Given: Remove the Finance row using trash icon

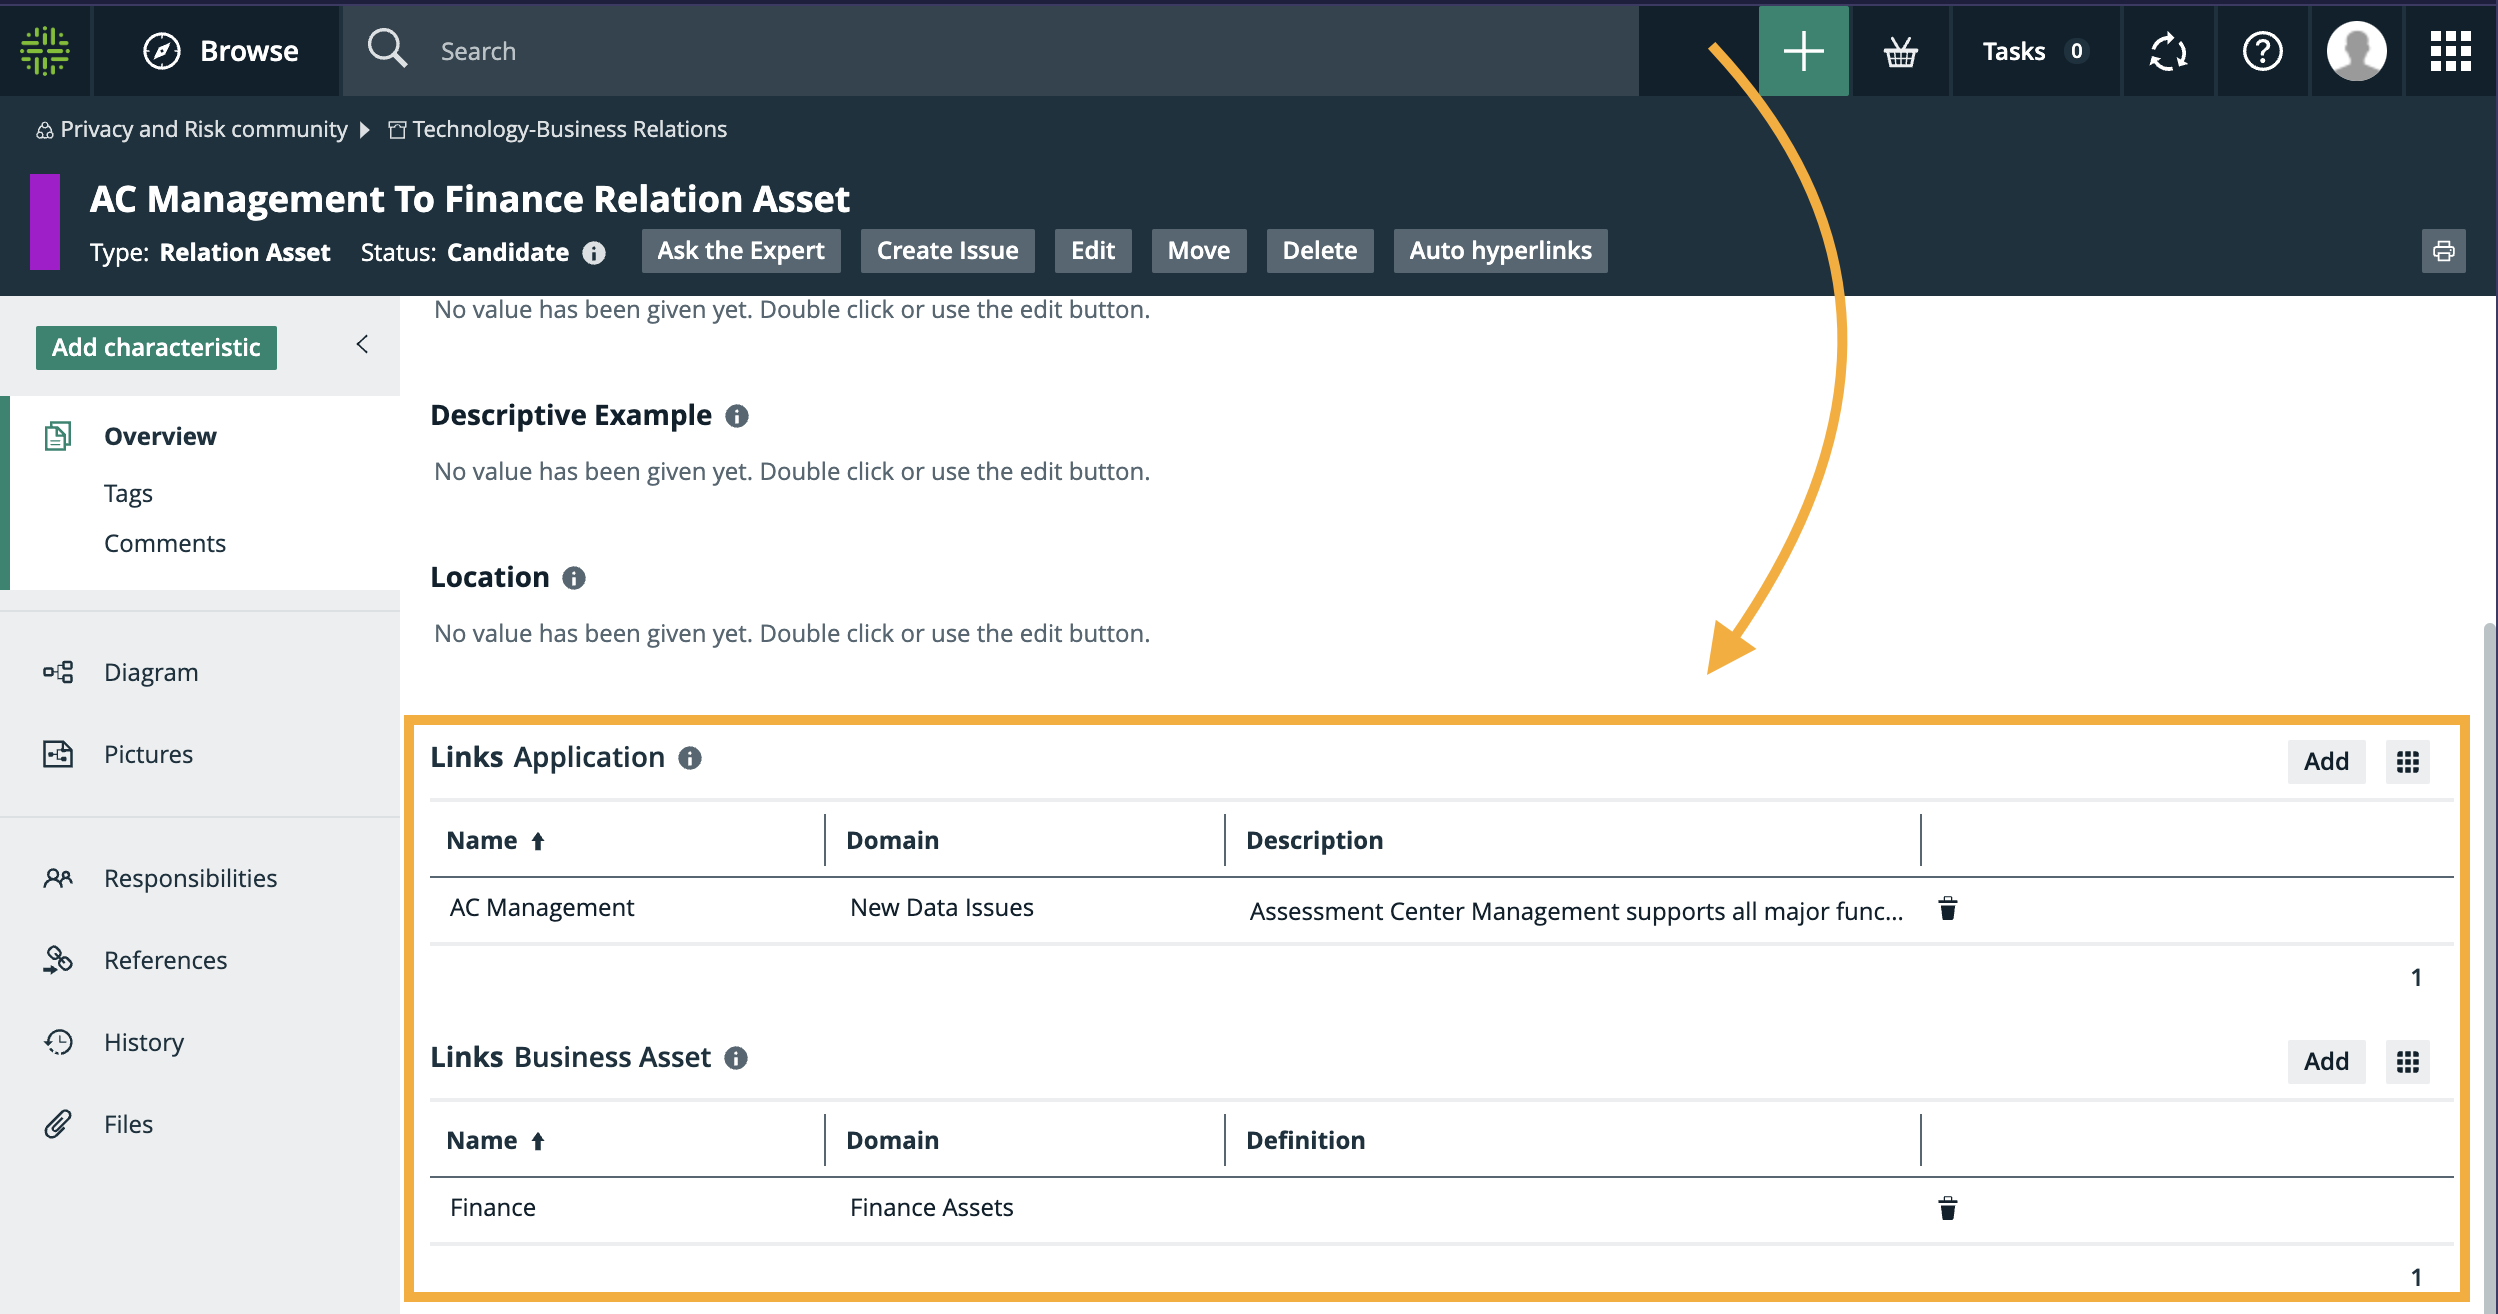Looking at the screenshot, I should [1947, 1208].
